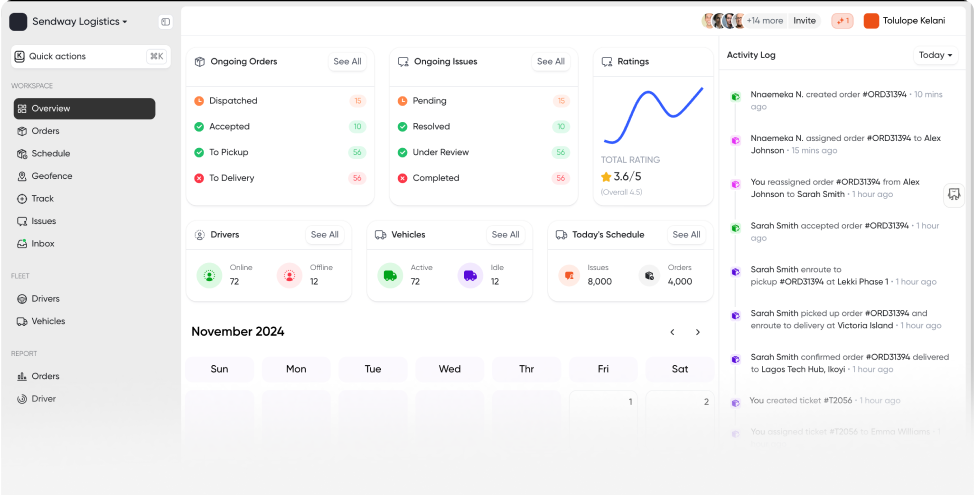Click the yellow star rating icon
This screenshot has width=974, height=495.
(606, 177)
